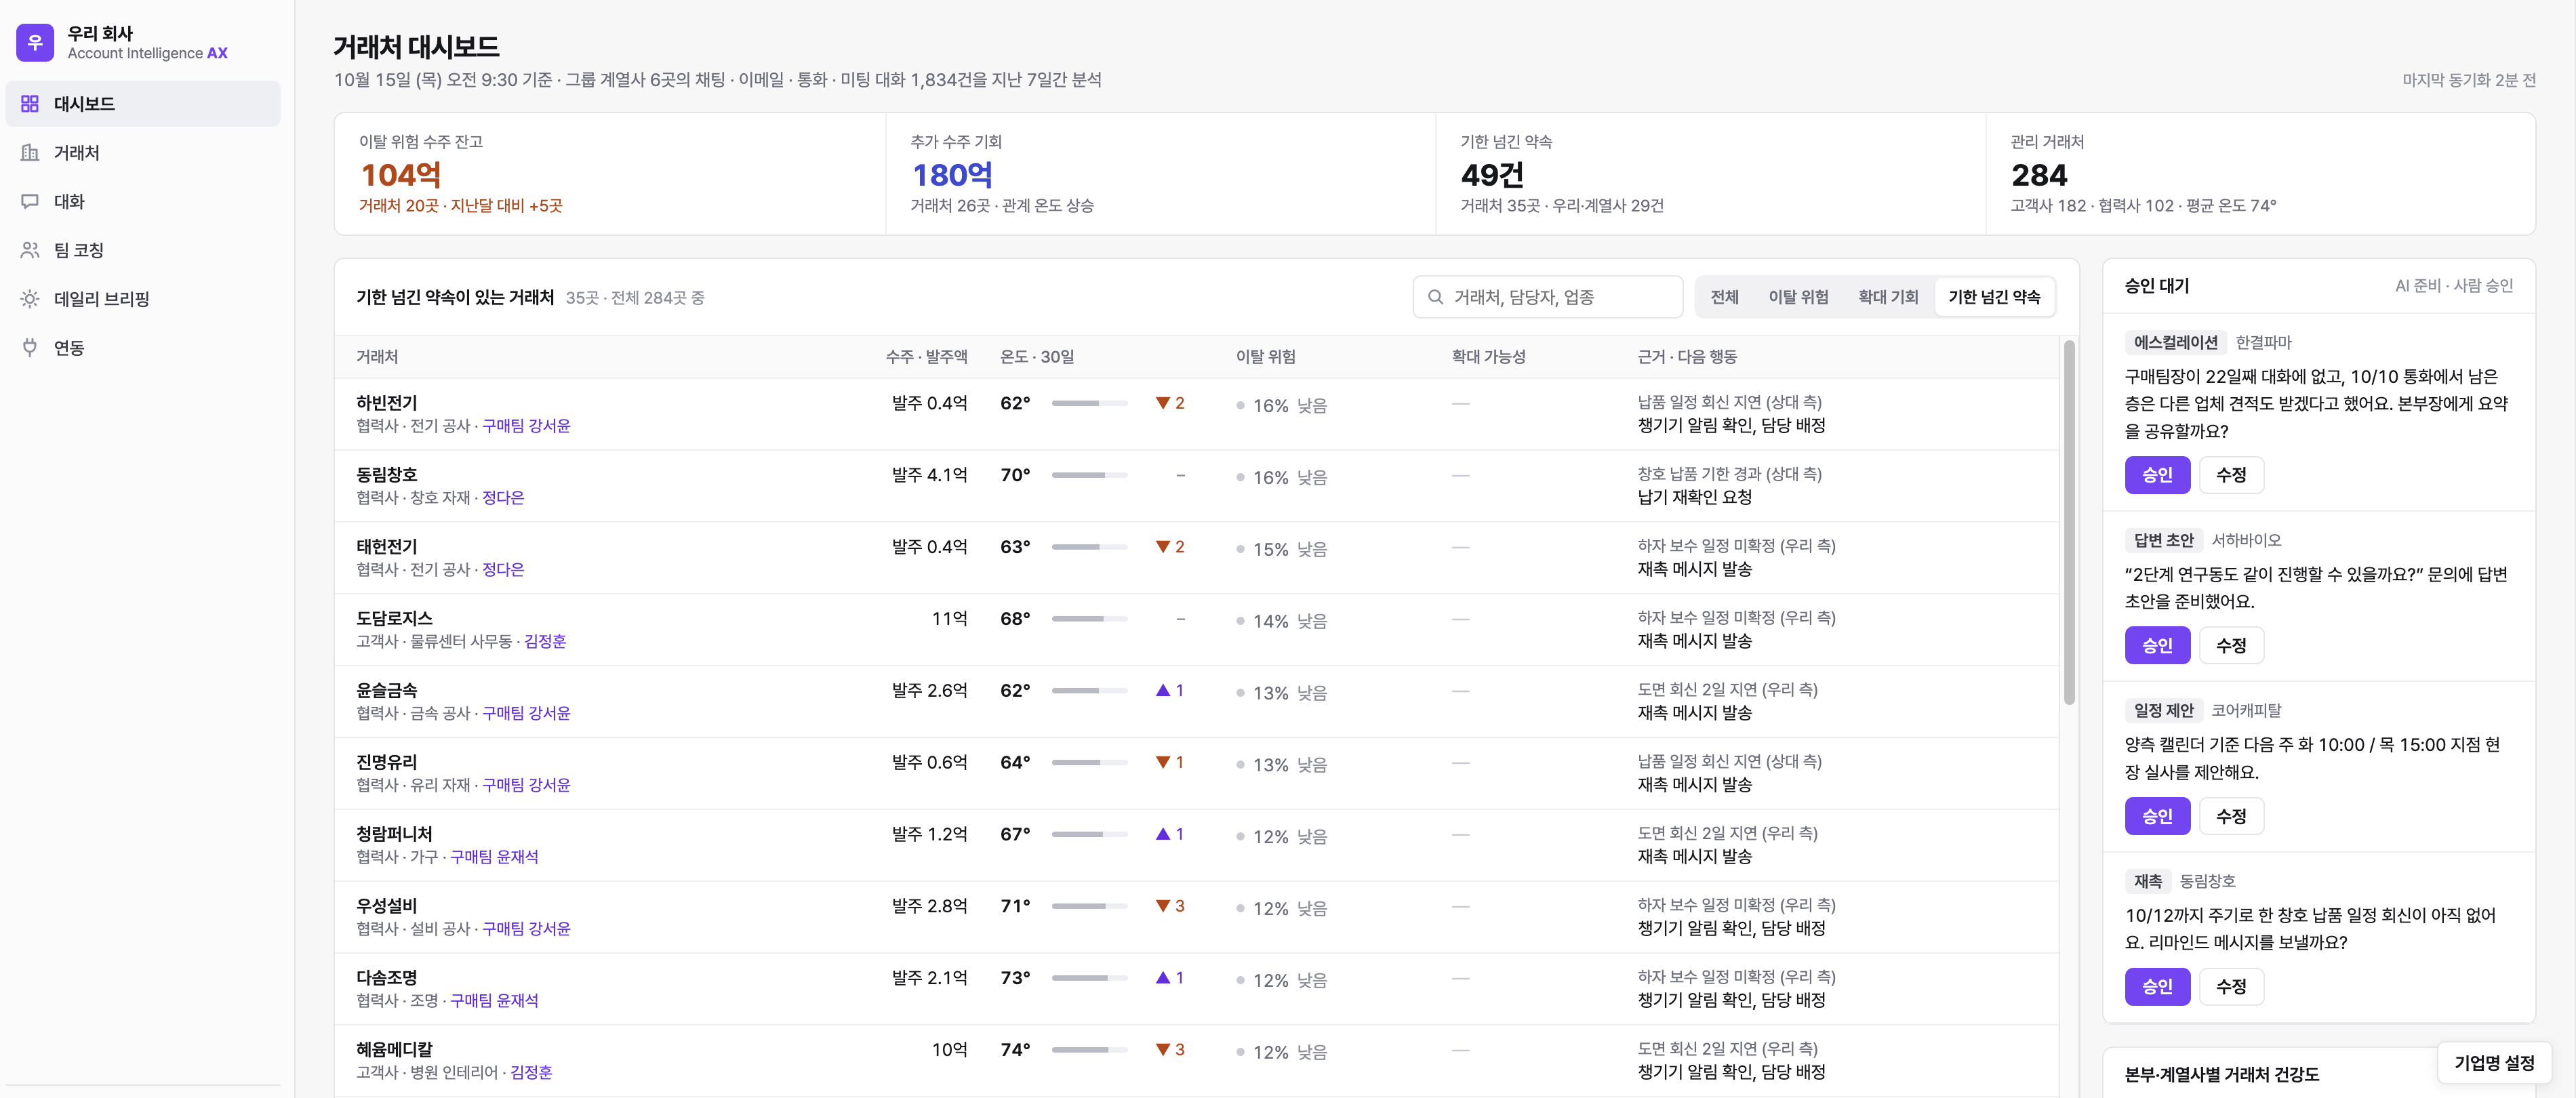Click the 추가 수주 기회 180억 card

click(x=1160, y=174)
